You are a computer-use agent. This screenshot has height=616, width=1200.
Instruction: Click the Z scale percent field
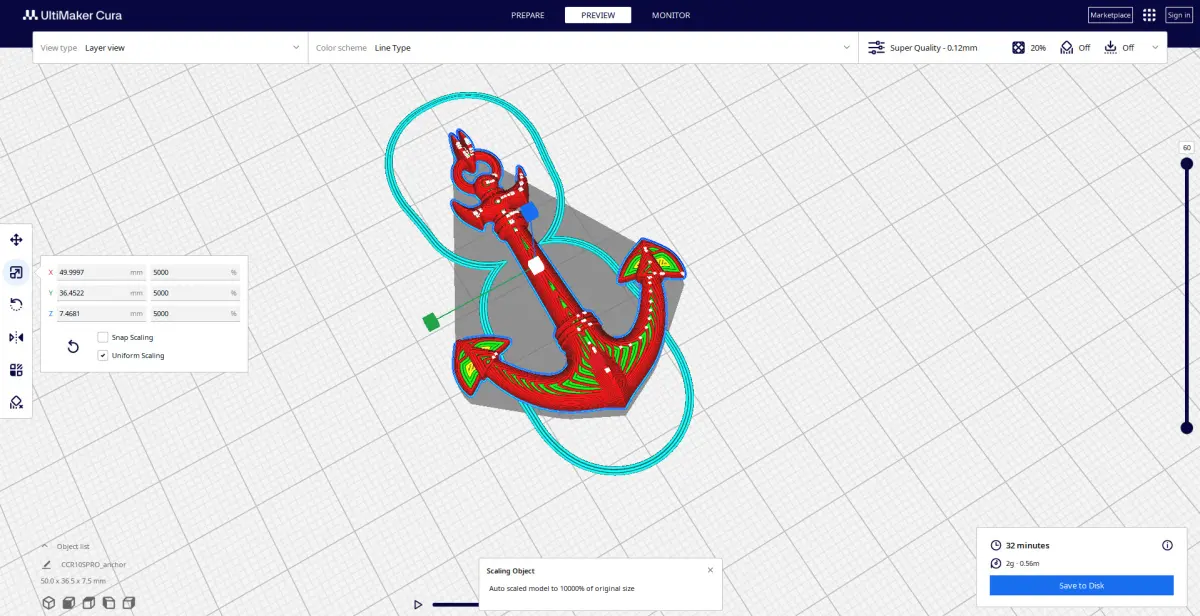[x=195, y=314]
